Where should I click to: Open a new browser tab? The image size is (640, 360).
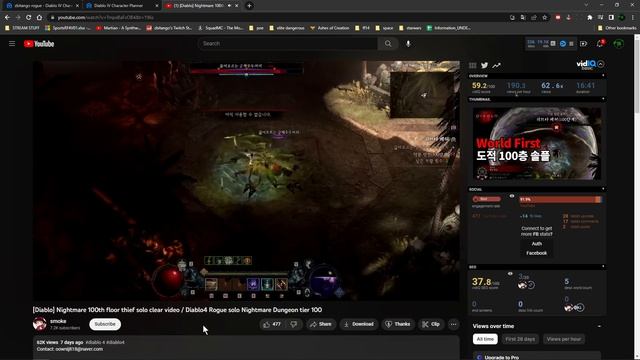(249, 6)
